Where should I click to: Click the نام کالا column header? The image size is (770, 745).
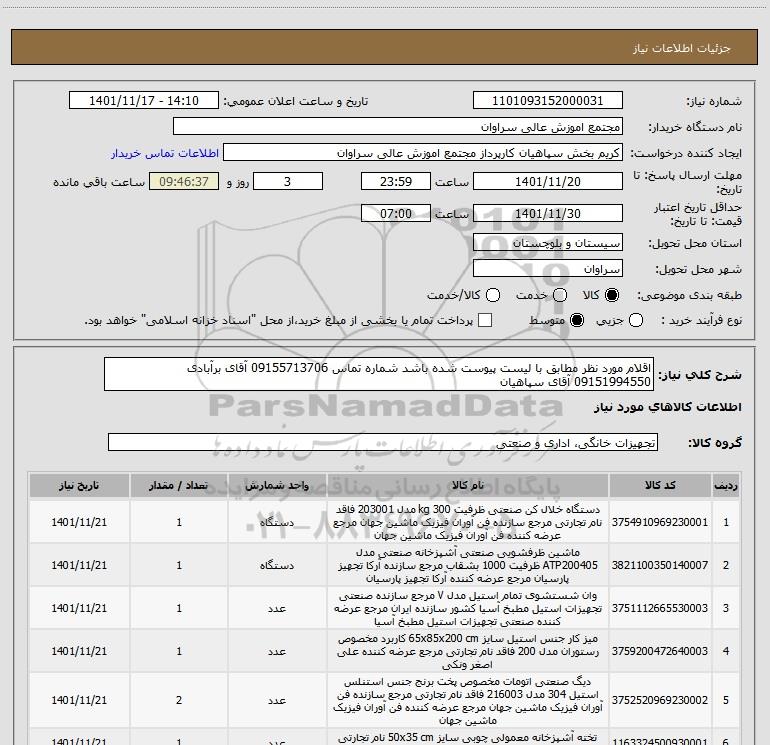pyautogui.click(x=468, y=485)
